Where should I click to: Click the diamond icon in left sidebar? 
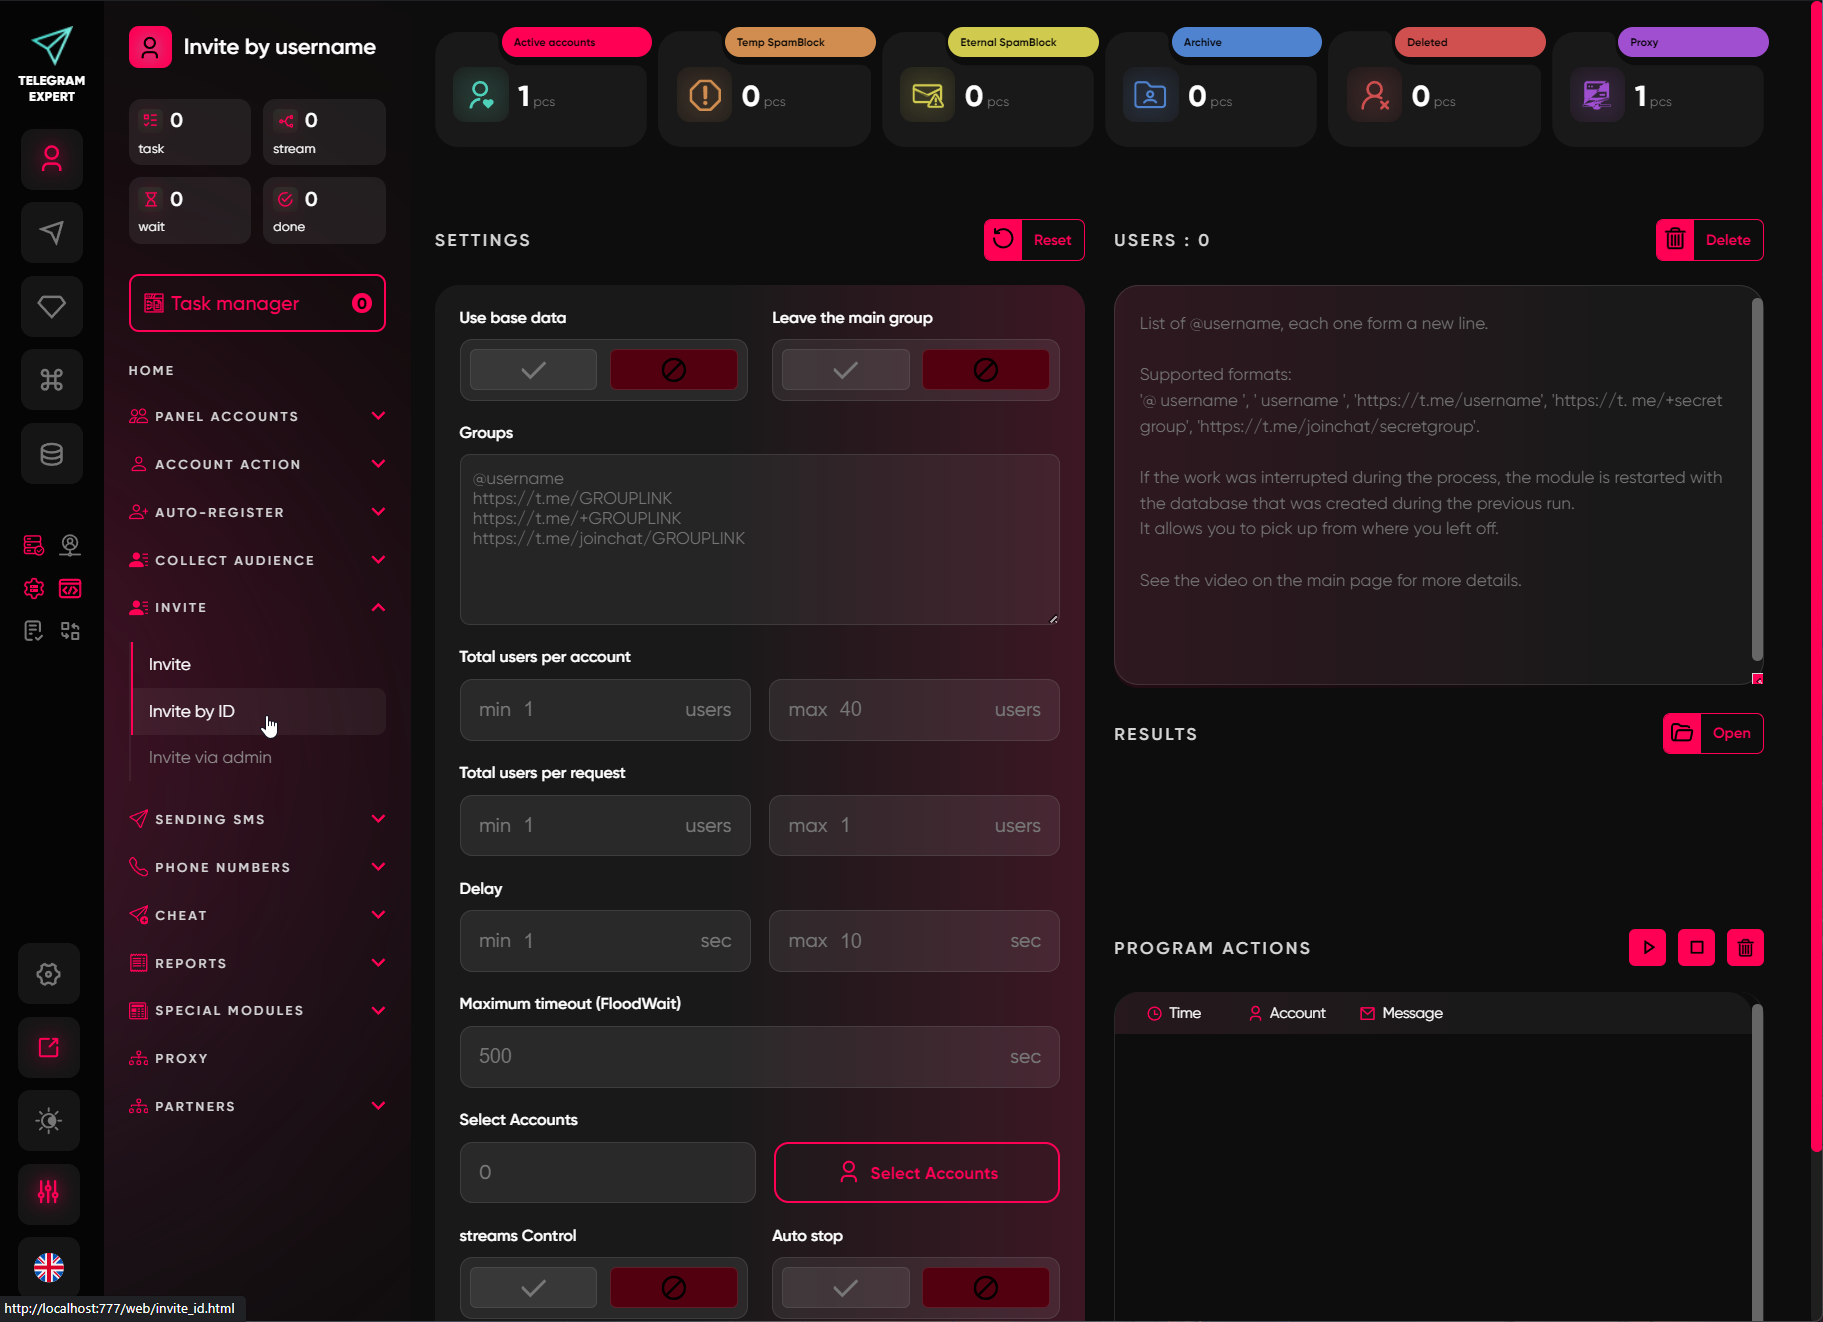(x=51, y=306)
